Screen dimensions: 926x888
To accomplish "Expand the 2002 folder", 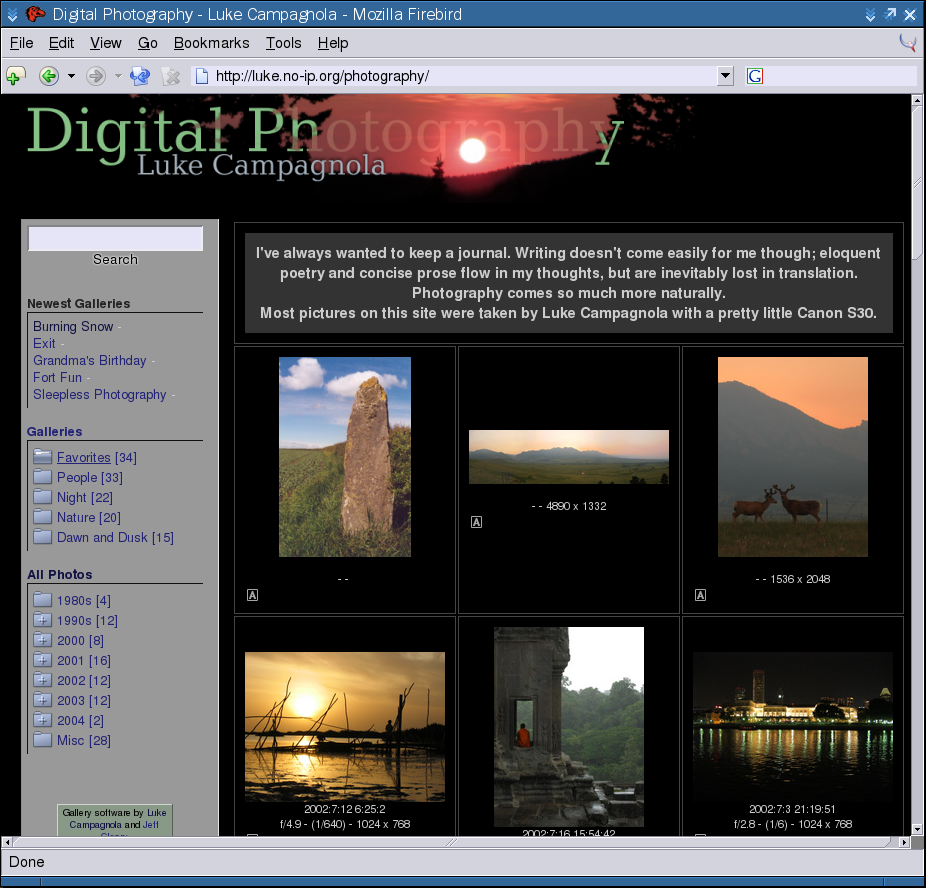I will point(43,681).
